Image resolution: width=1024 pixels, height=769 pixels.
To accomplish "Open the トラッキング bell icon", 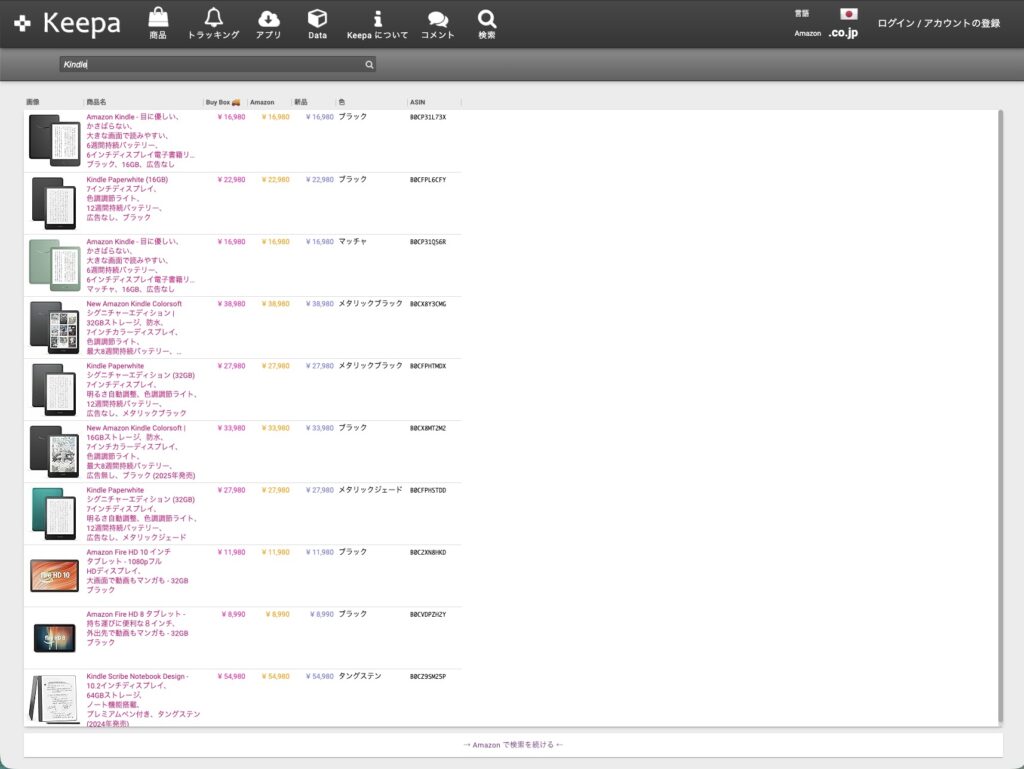I will click(213, 18).
